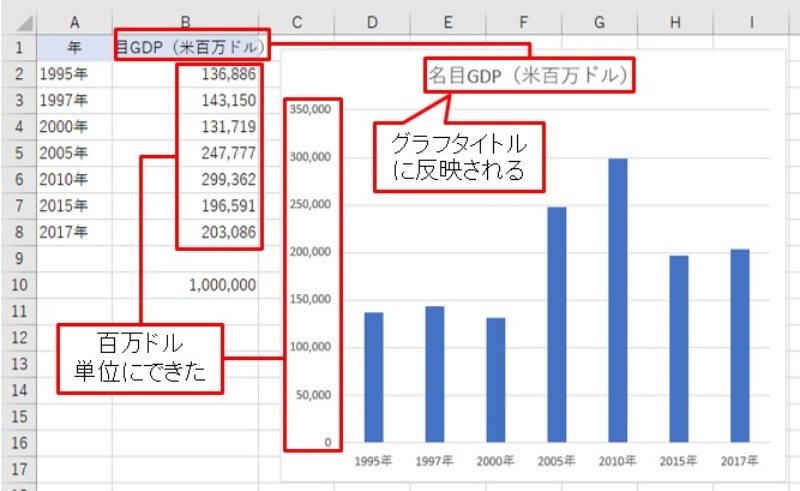The width and height of the screenshot is (800, 491).
Task: Click the 2015年 horizontal axis label
Action: (678, 460)
